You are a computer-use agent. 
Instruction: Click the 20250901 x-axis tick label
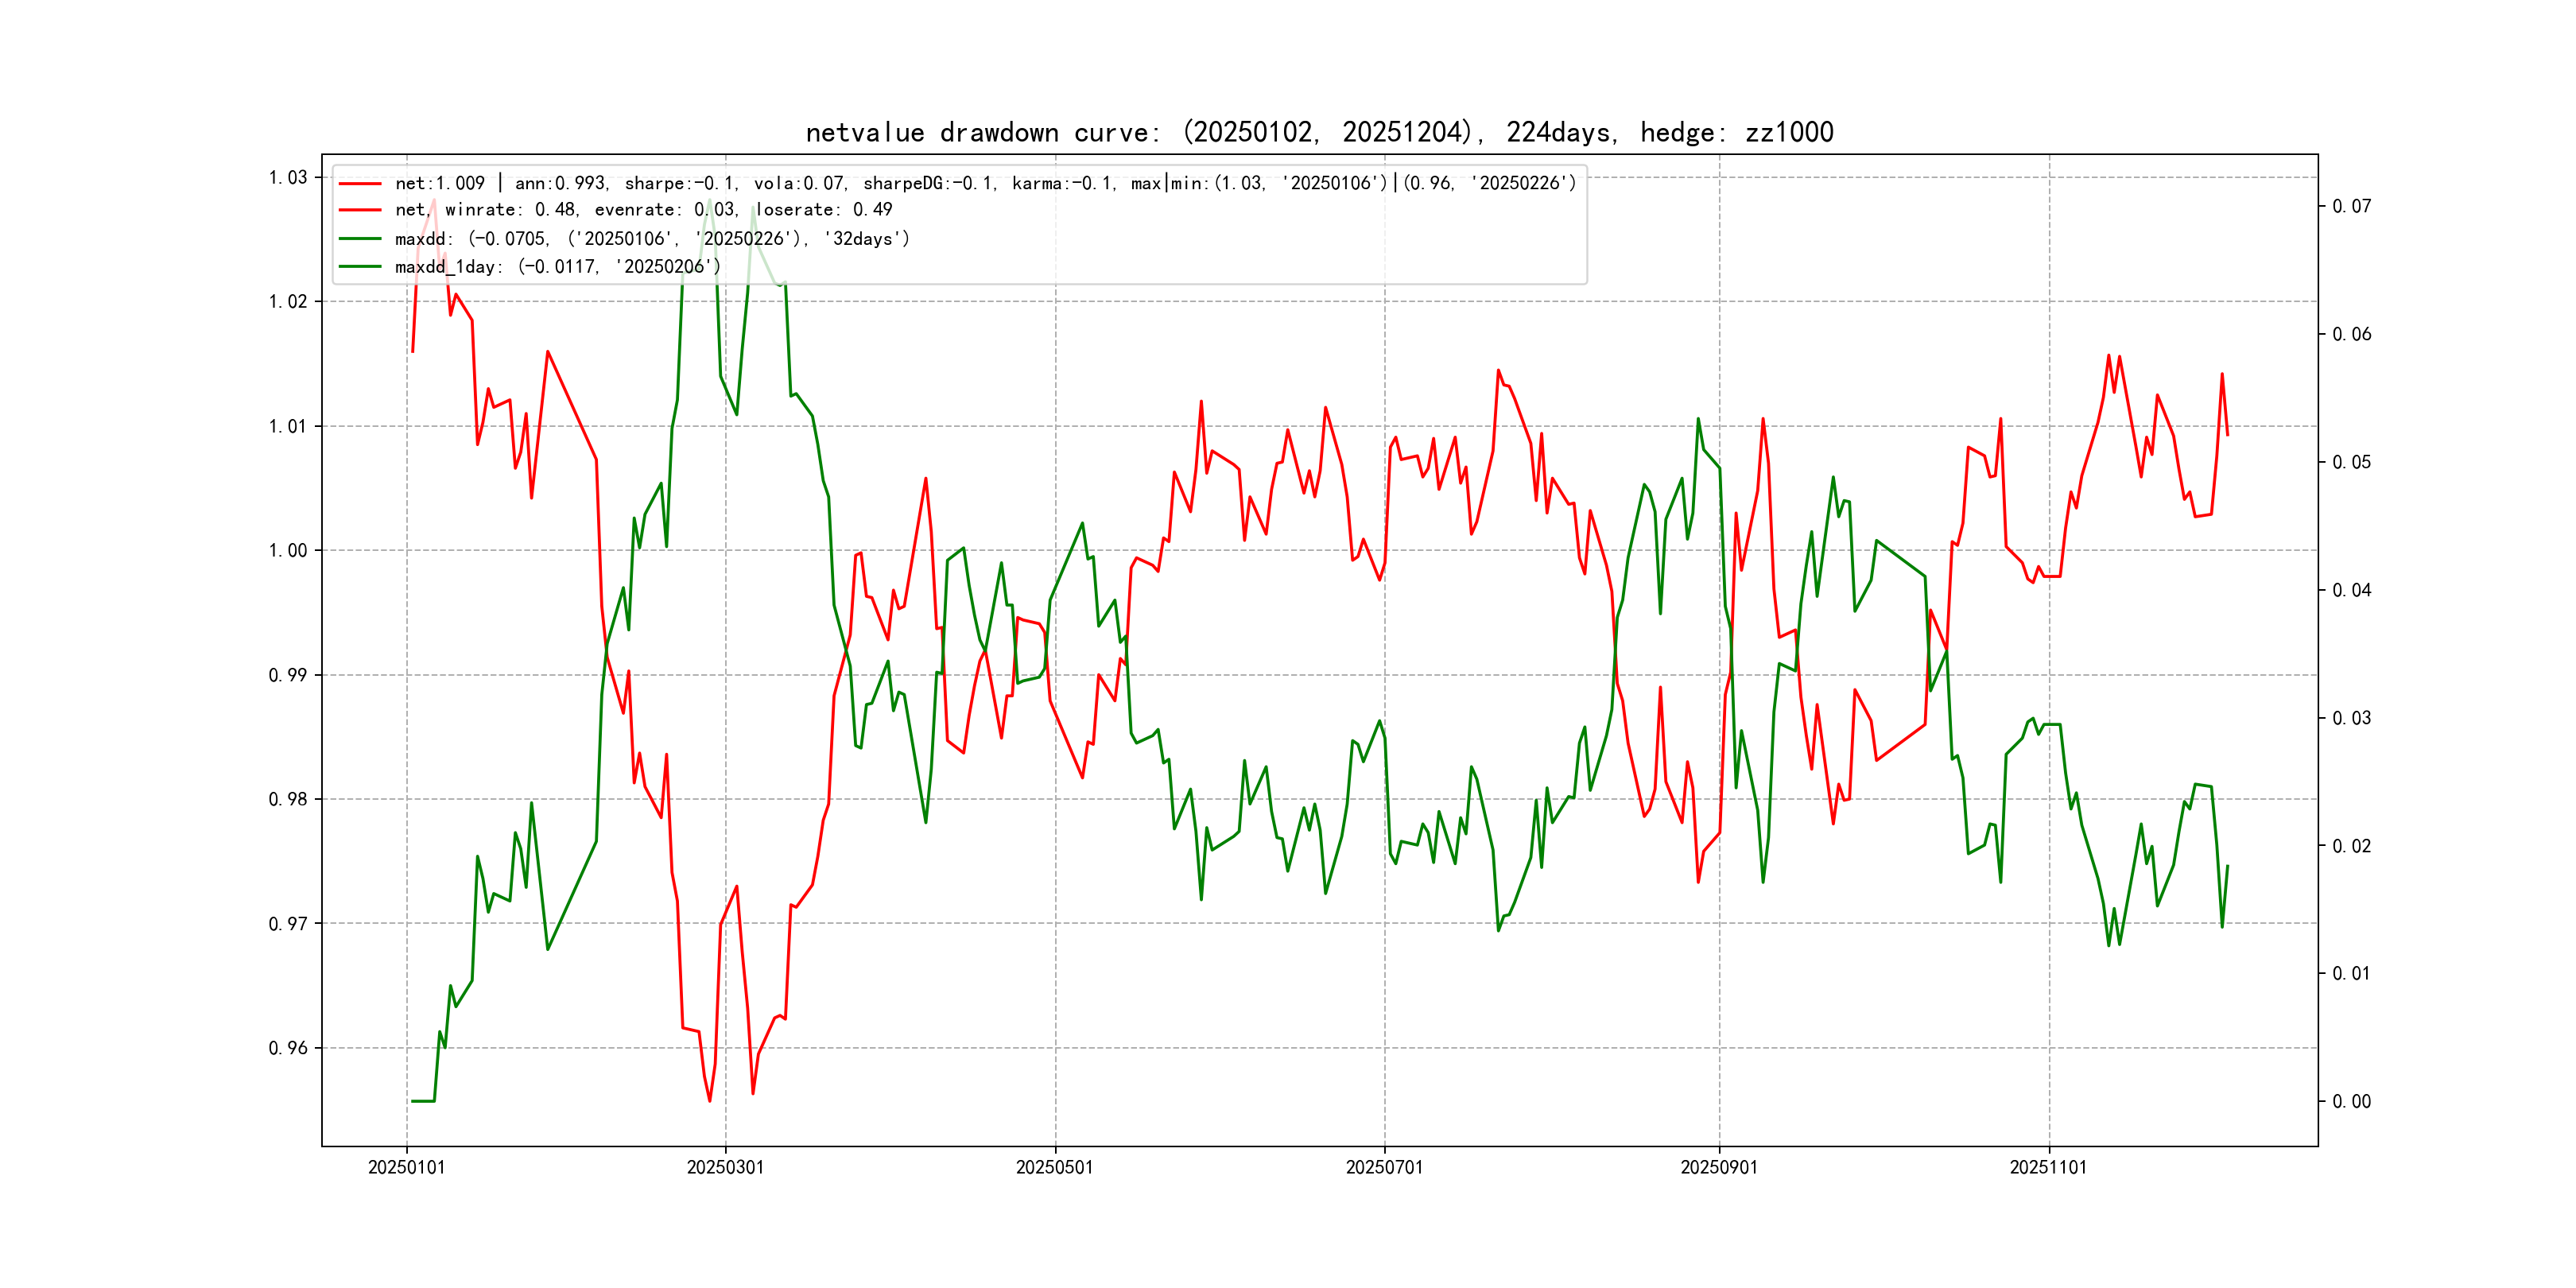pos(1719,1167)
